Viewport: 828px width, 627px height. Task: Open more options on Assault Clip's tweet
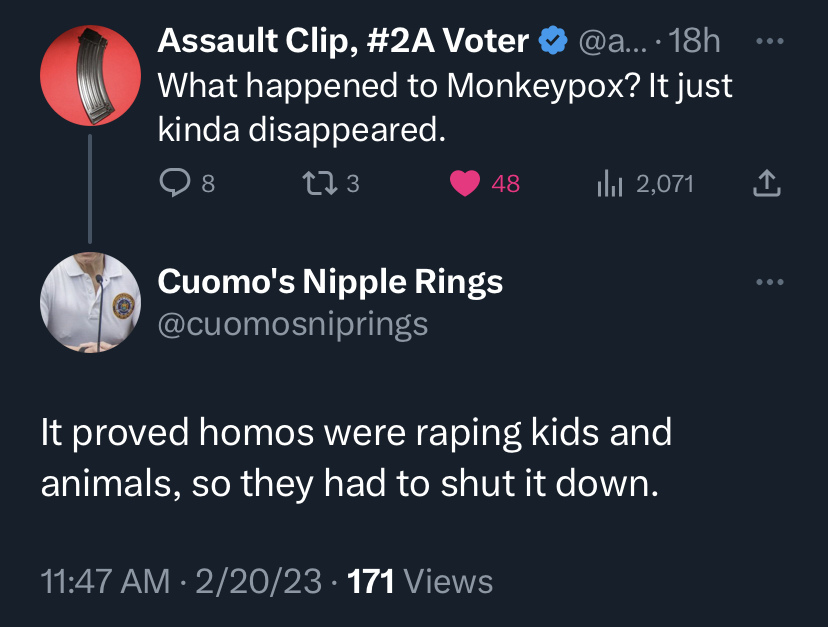pyautogui.click(x=767, y=42)
